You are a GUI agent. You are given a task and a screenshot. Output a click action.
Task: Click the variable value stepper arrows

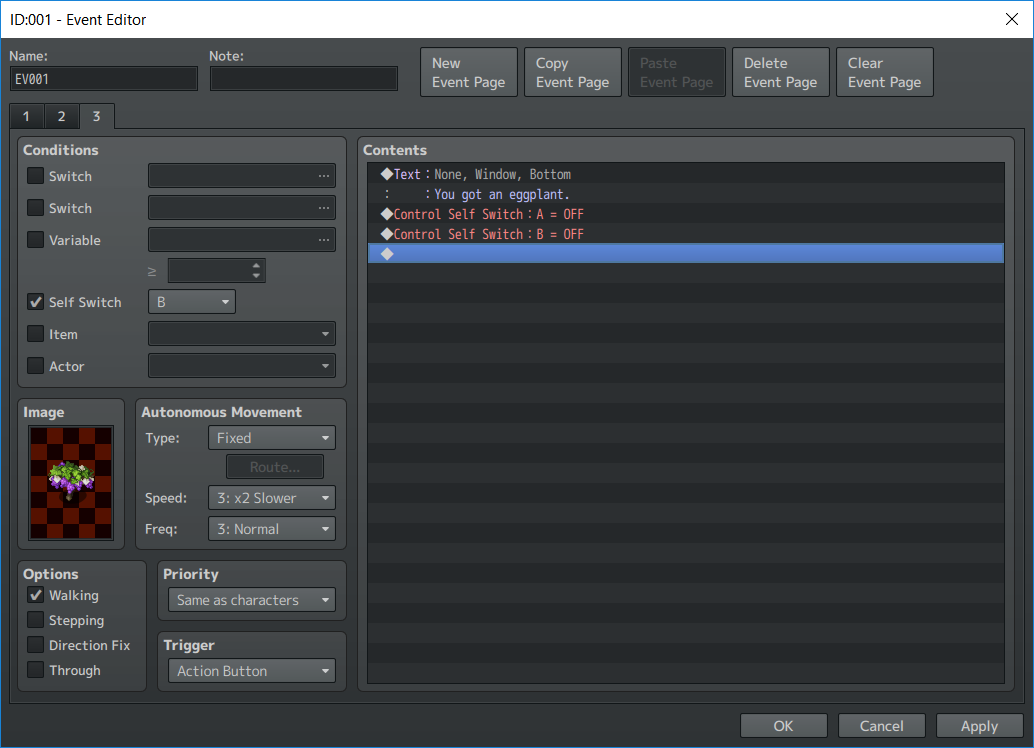tap(256, 271)
